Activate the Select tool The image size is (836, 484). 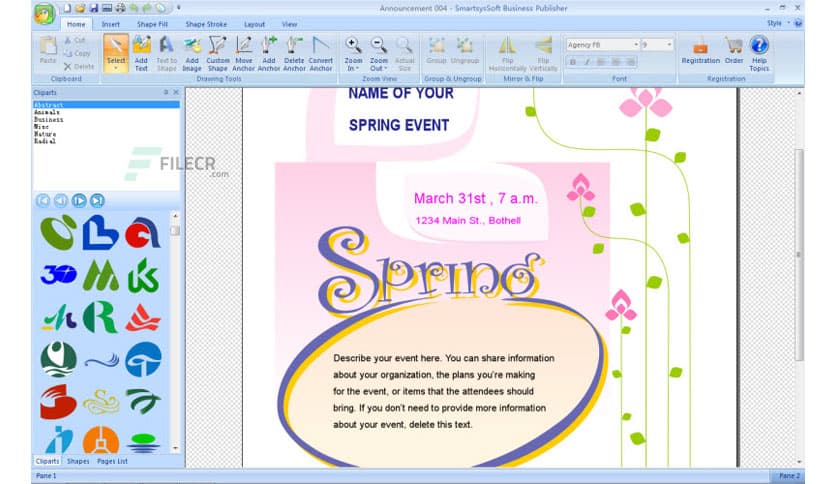116,53
